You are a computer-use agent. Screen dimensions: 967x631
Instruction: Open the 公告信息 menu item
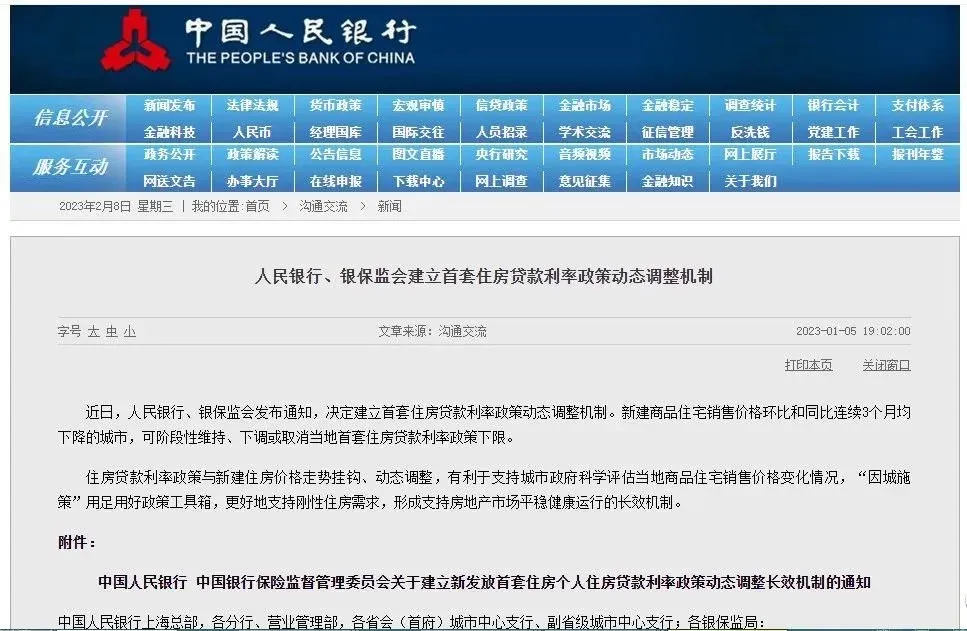pyautogui.click(x=335, y=154)
